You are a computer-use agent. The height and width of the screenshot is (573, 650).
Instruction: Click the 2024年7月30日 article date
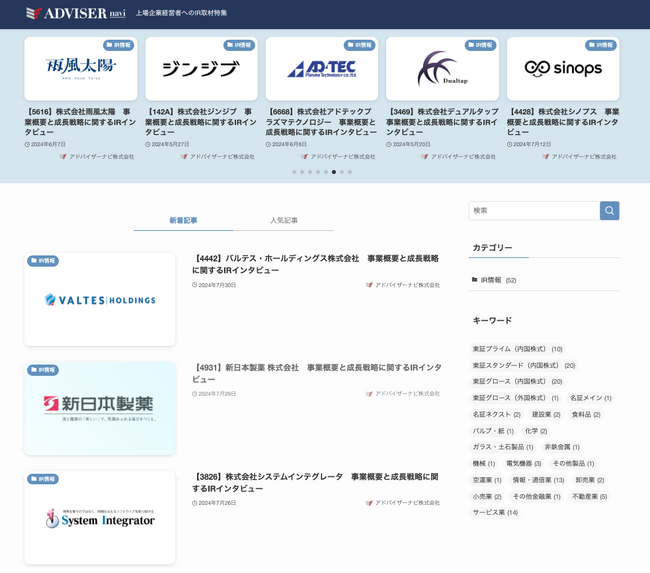(214, 285)
